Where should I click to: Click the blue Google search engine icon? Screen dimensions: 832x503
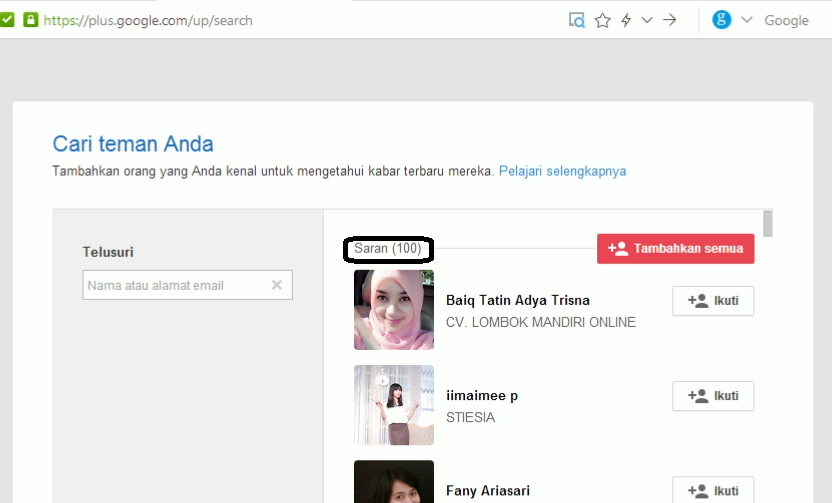721,20
